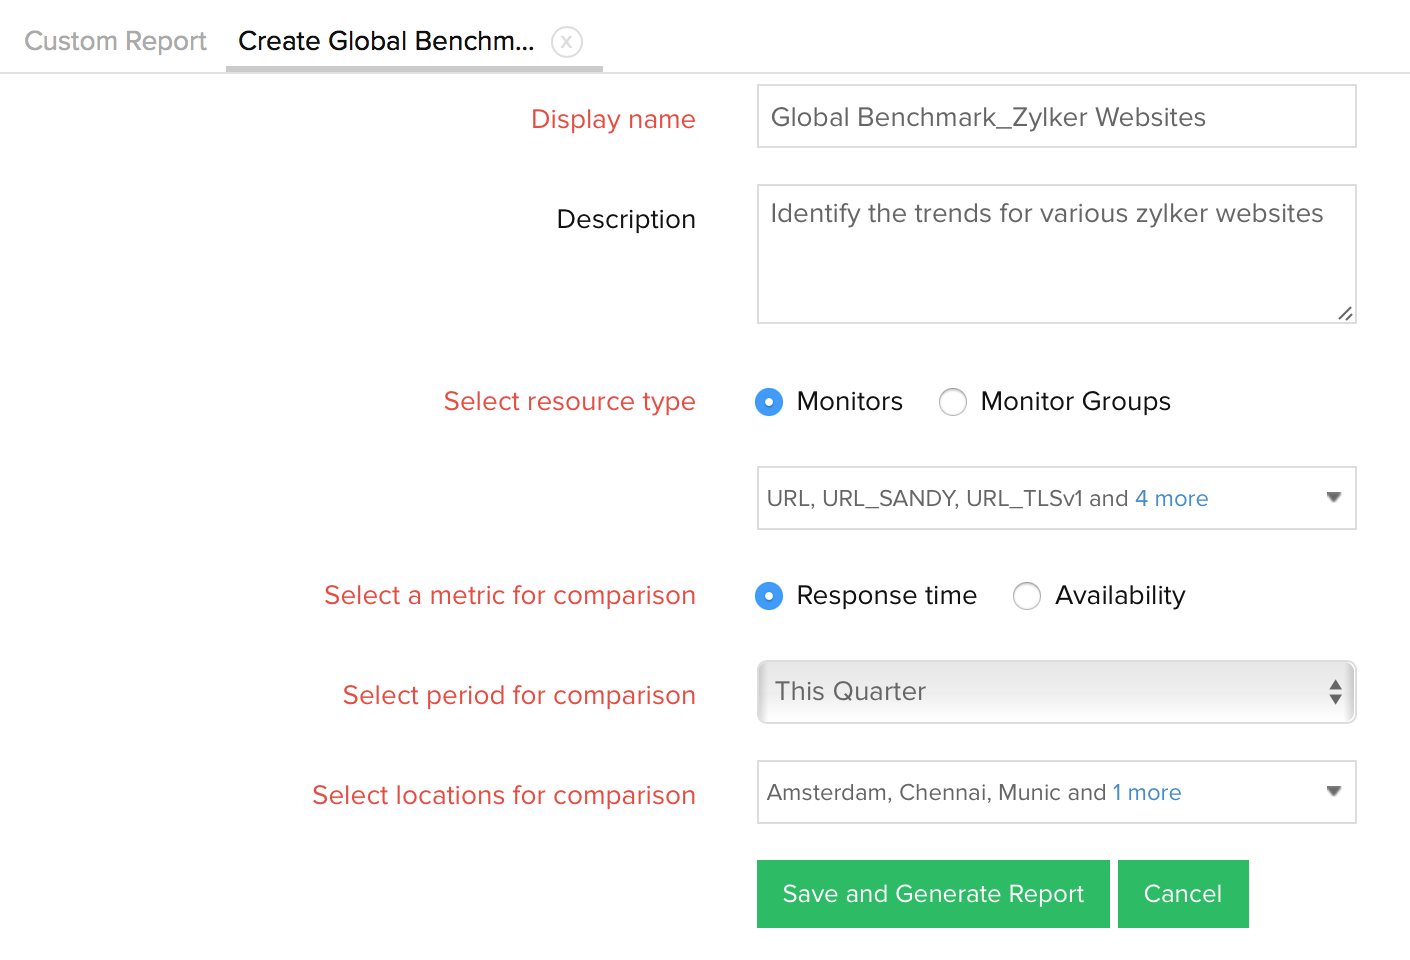The width and height of the screenshot is (1410, 960).
Task: Click inside the Description text area
Action: click(1056, 255)
